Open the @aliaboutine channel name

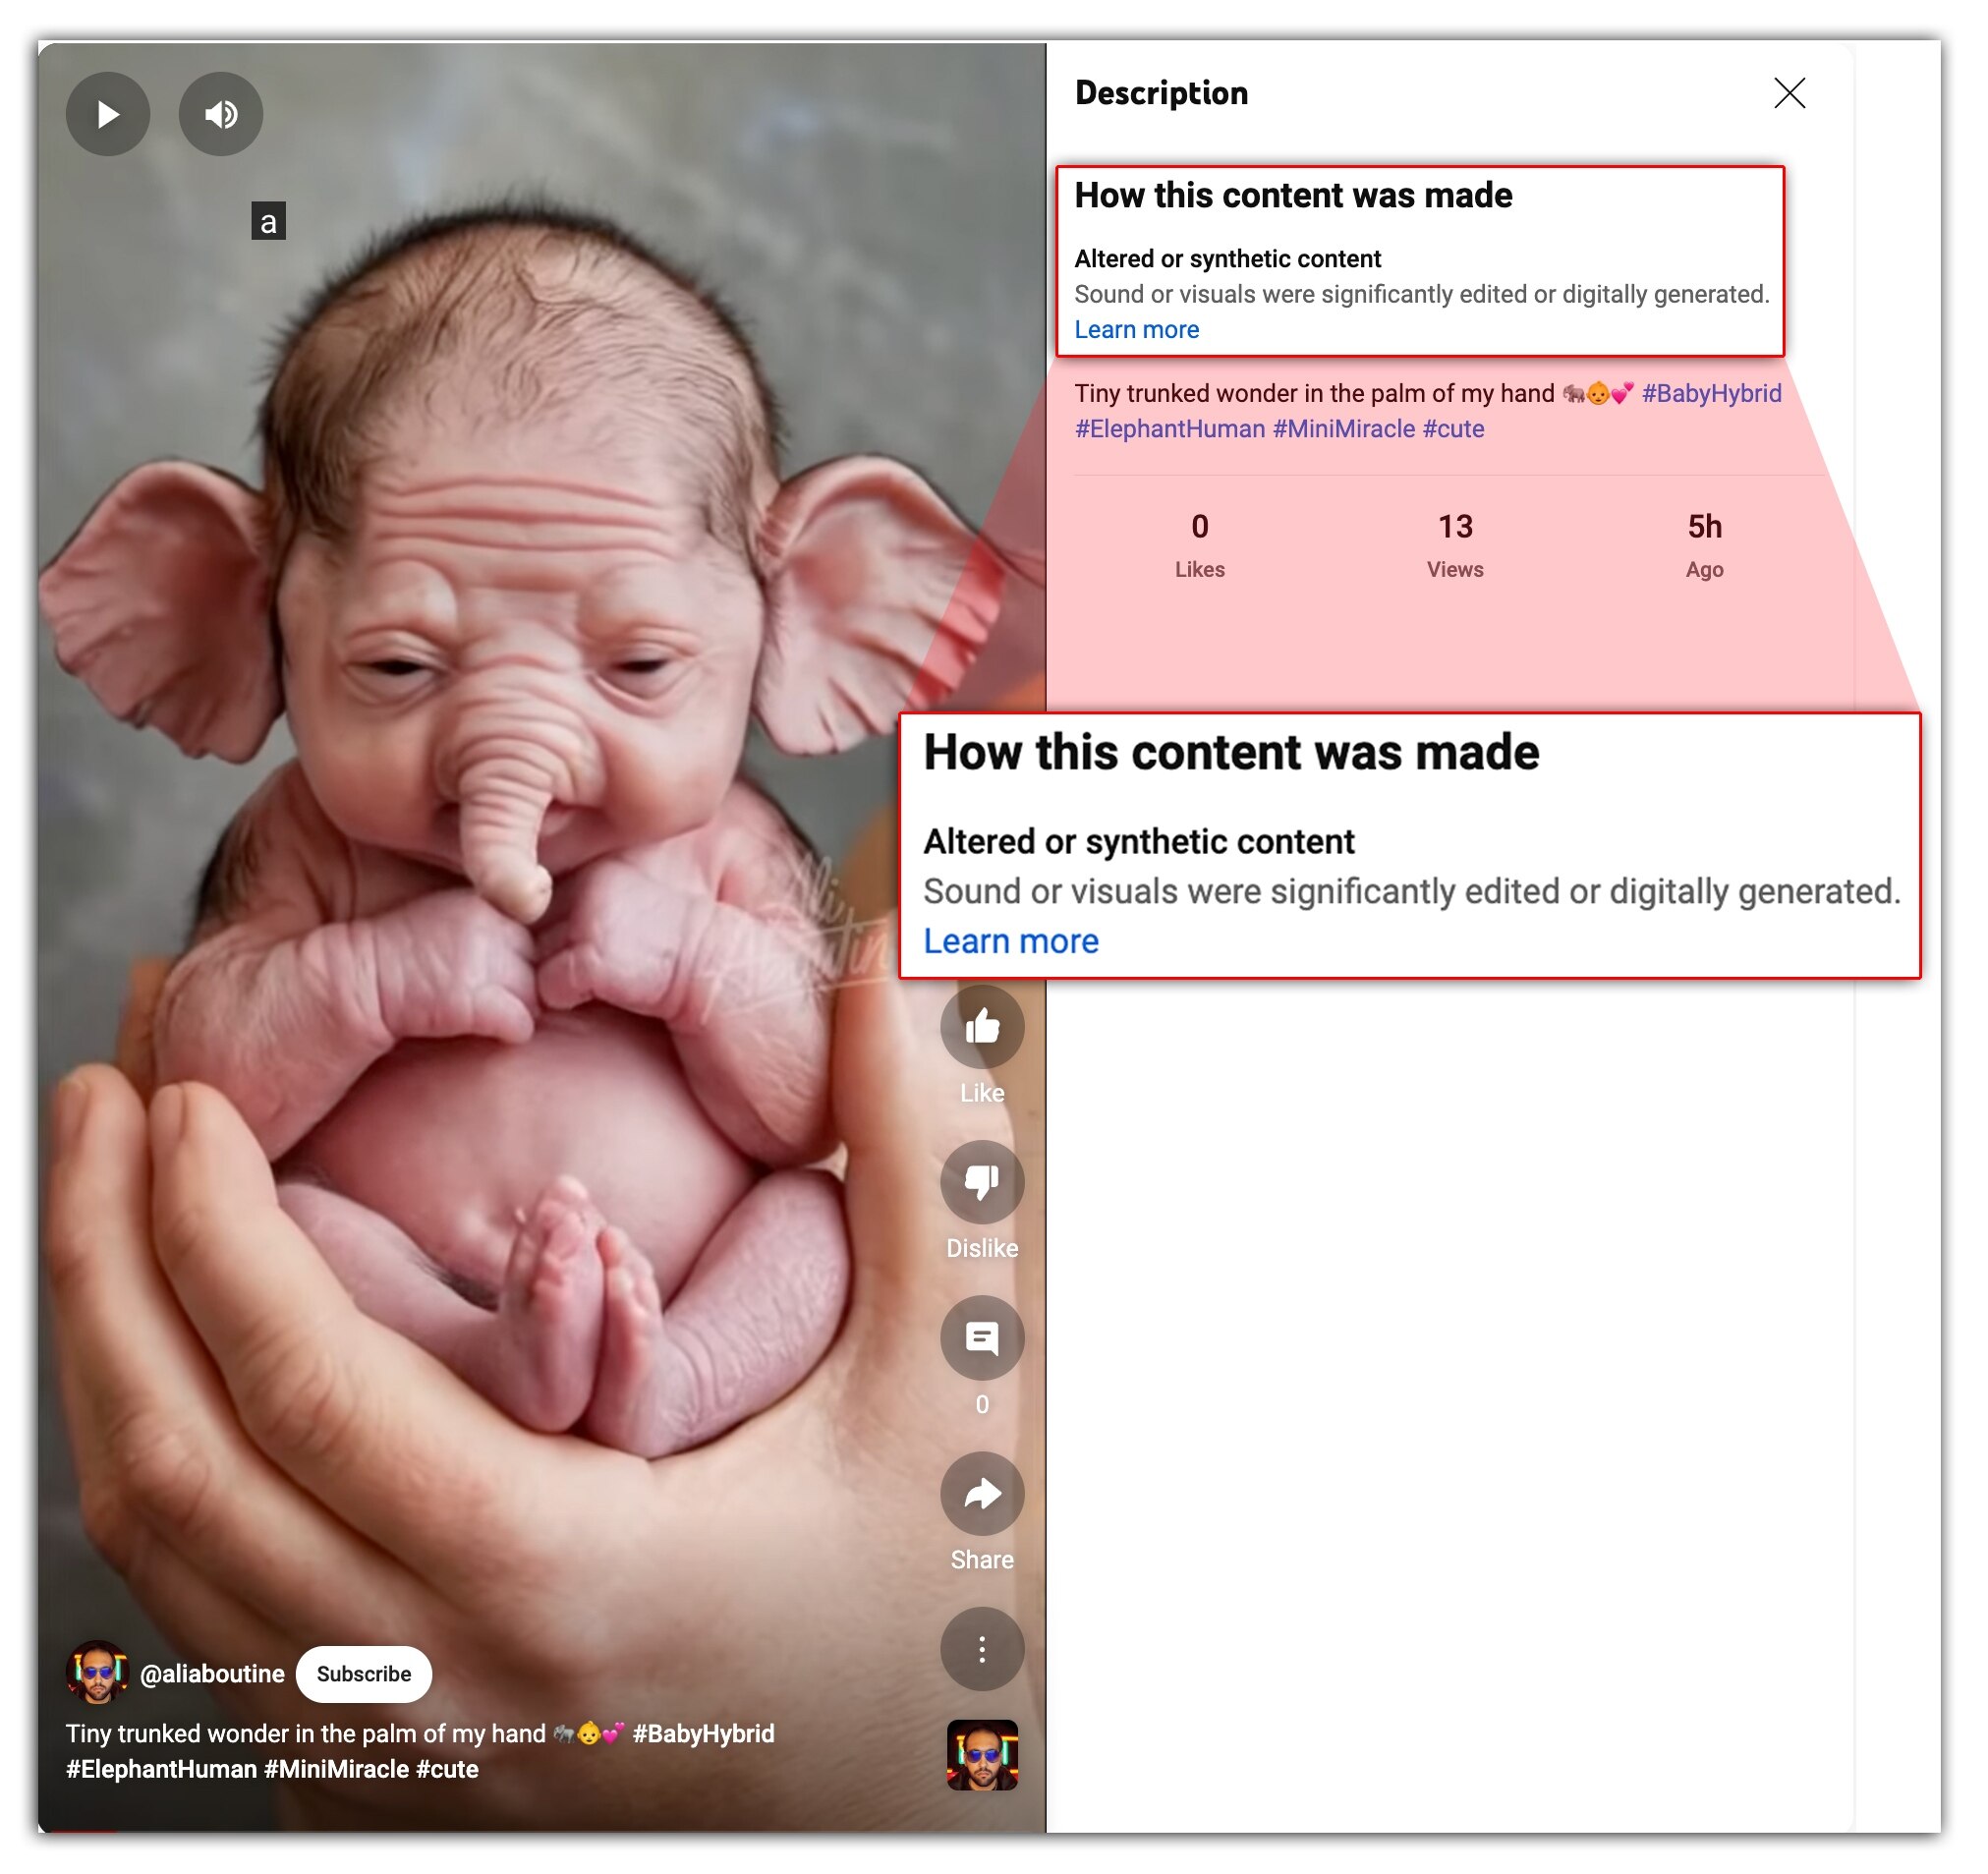[x=212, y=1674]
